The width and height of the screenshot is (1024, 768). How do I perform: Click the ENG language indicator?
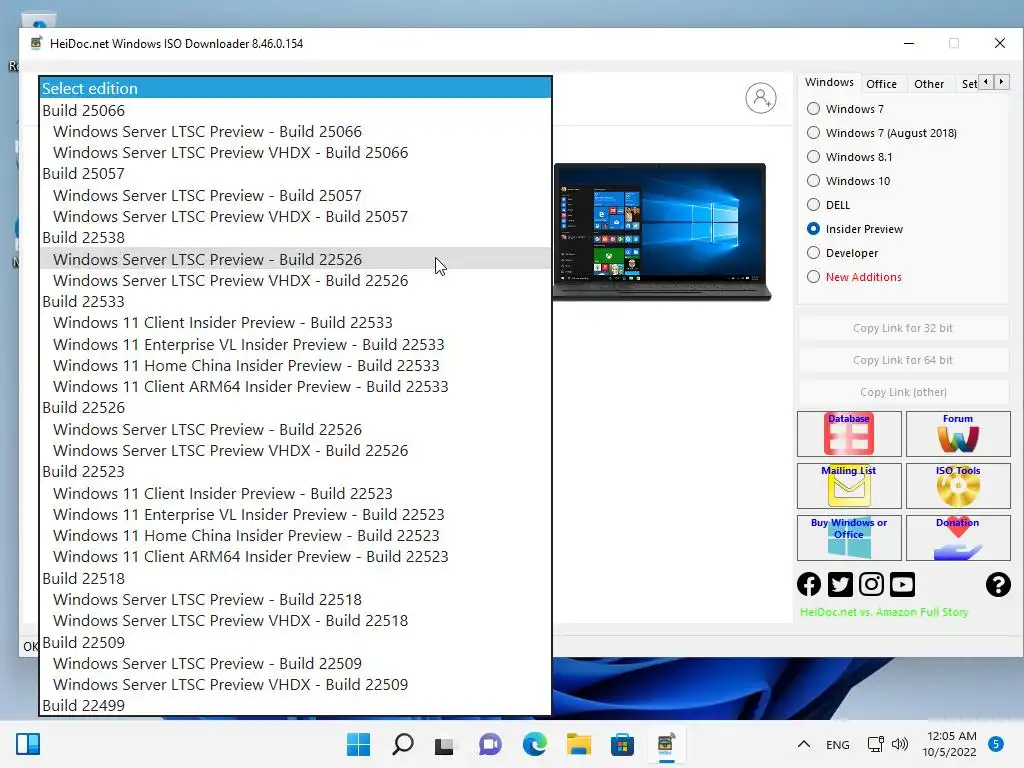click(837, 744)
